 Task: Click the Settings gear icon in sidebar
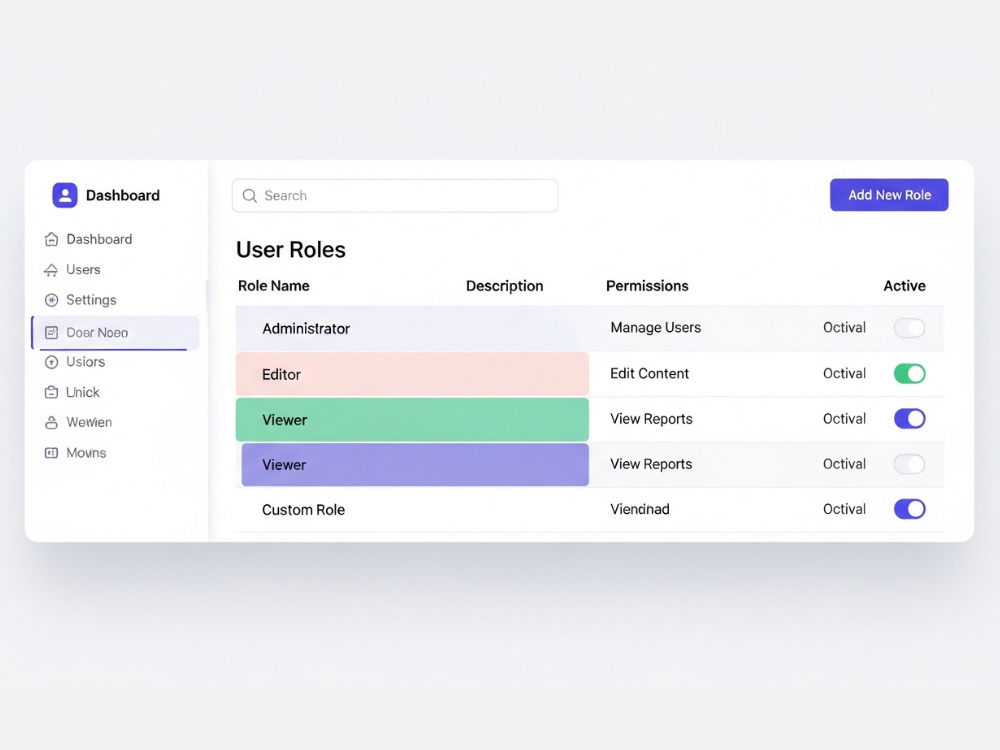coord(52,300)
